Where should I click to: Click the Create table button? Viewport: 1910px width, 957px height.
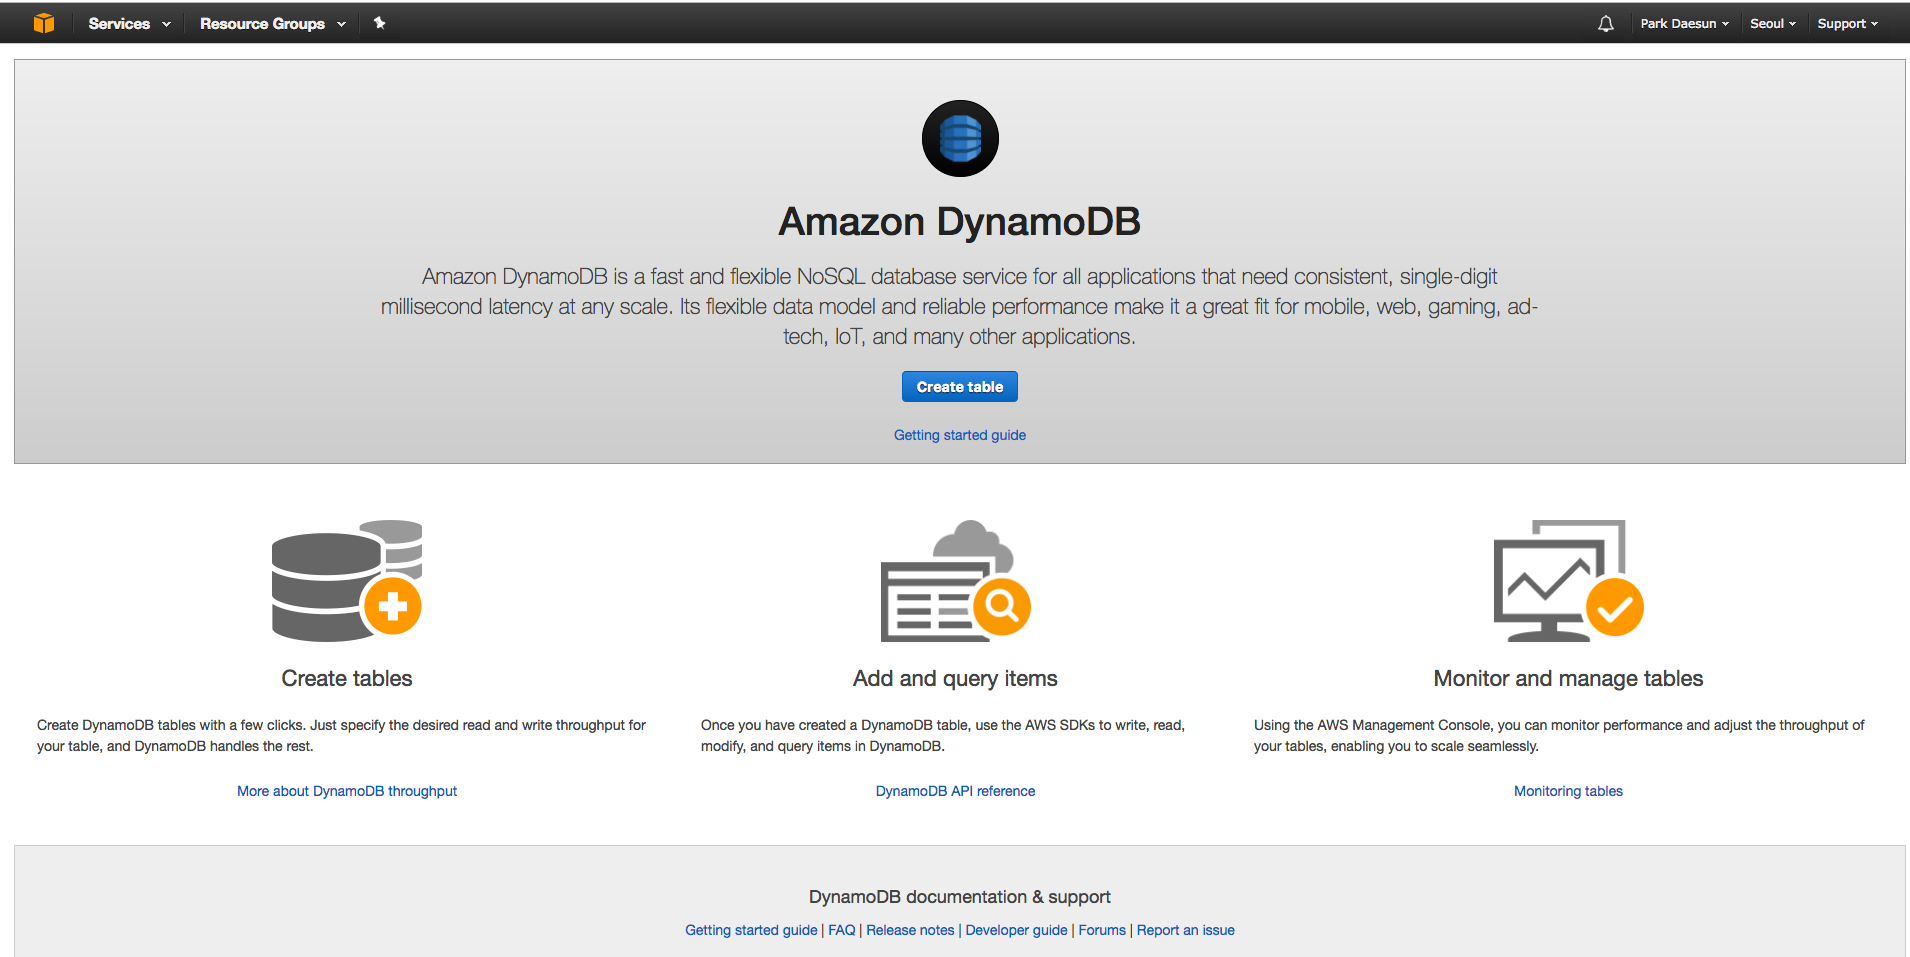[959, 386]
